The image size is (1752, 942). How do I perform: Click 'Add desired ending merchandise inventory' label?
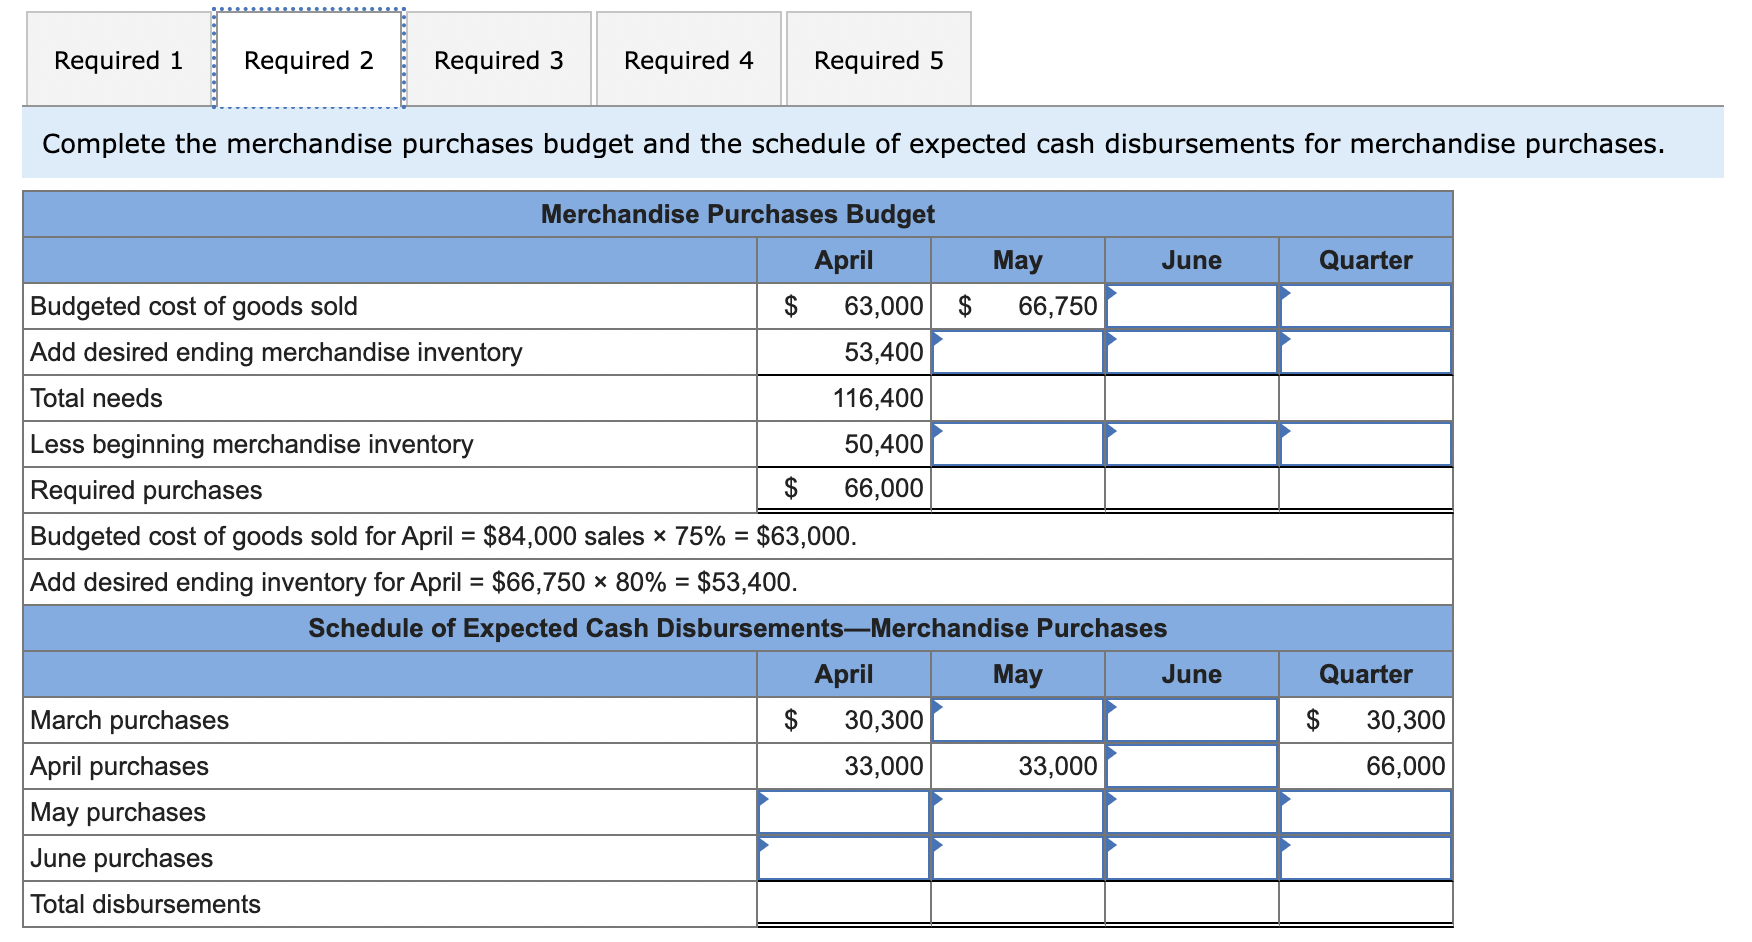coord(276,352)
